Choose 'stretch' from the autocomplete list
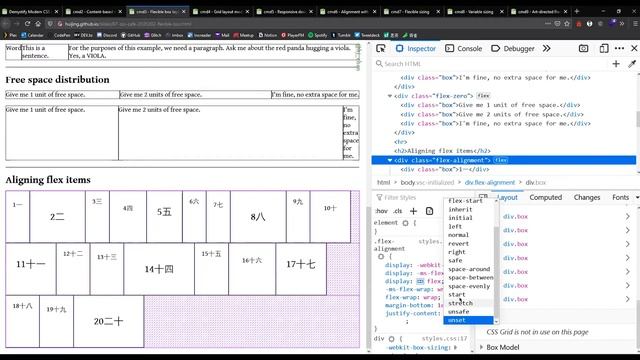Viewport: 640px width, 360px height. pyautogui.click(x=469, y=303)
